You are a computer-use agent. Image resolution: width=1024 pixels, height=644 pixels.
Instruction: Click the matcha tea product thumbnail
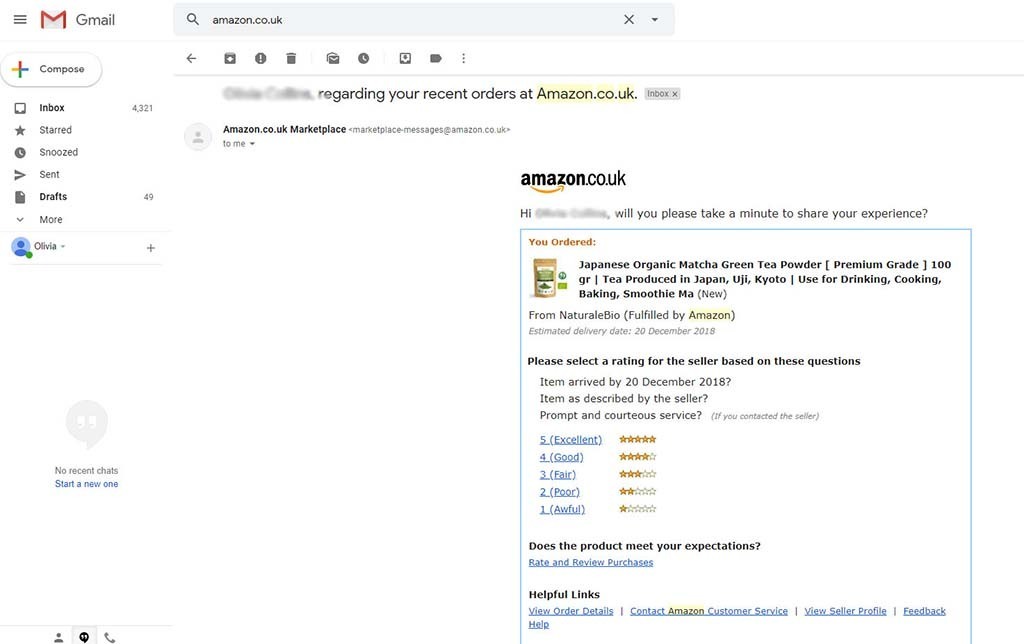click(548, 278)
